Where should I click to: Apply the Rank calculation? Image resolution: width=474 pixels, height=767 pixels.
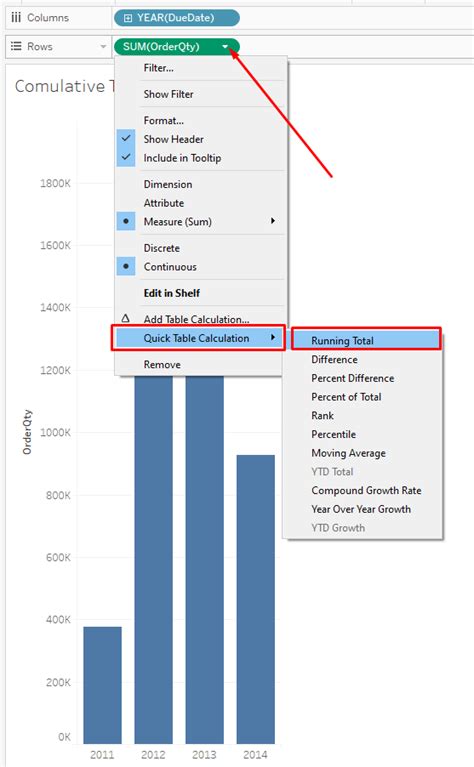tap(322, 415)
